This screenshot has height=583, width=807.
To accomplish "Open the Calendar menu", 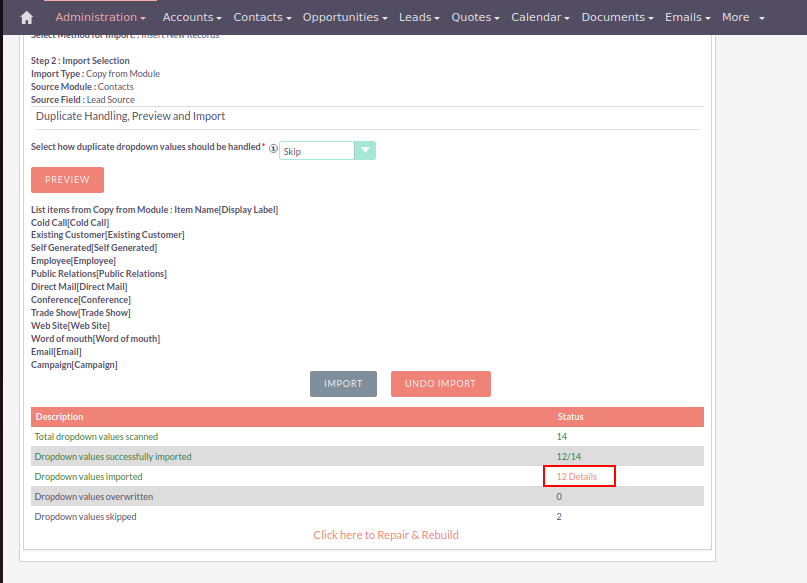I will (x=540, y=17).
